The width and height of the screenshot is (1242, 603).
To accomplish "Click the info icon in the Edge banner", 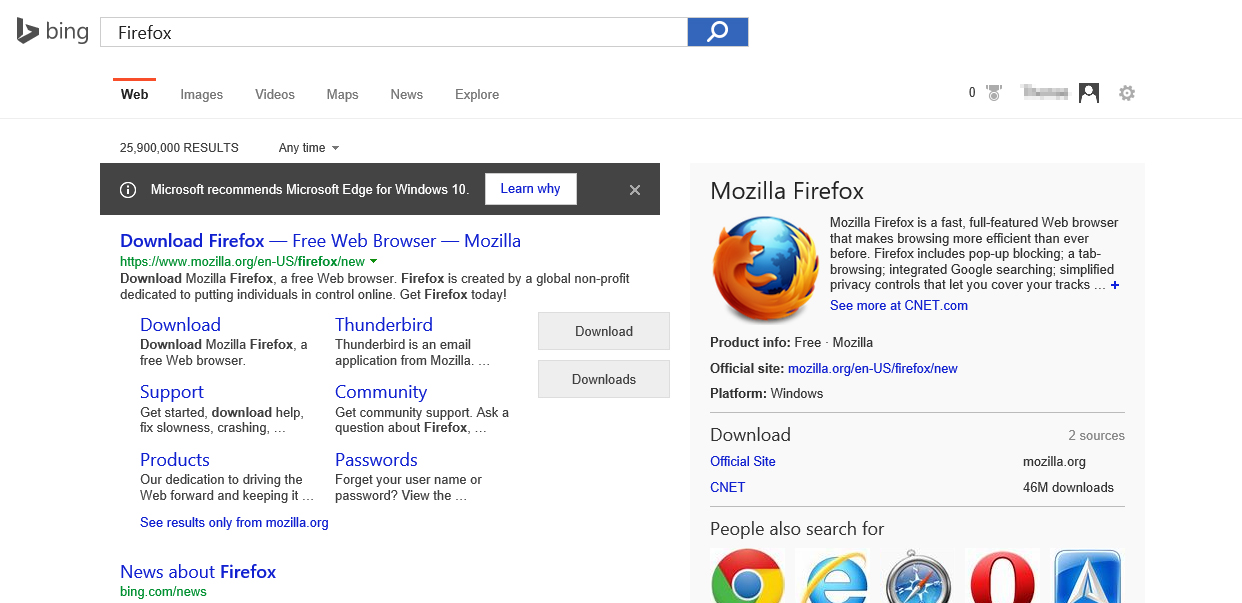I will [x=128, y=189].
